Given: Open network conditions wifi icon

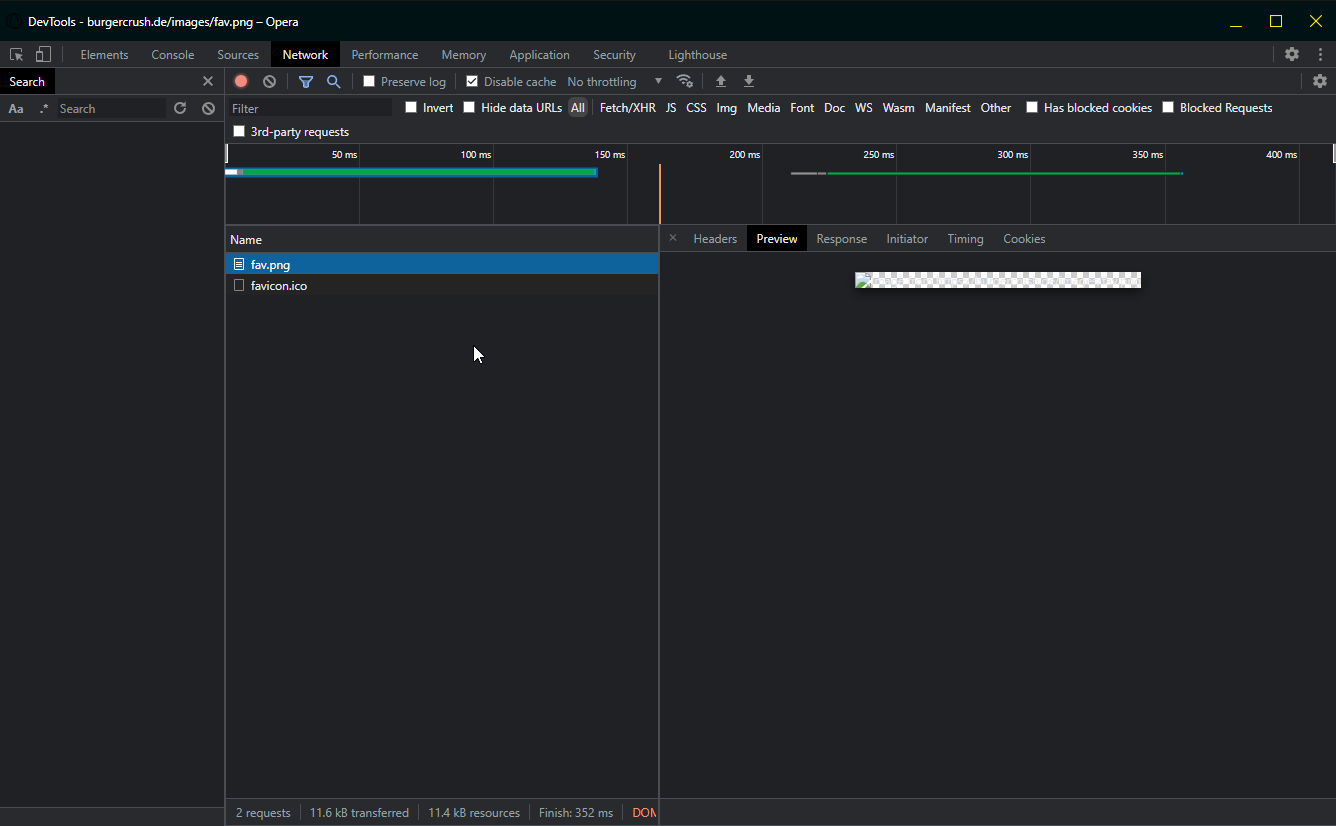Looking at the screenshot, I should (x=685, y=82).
